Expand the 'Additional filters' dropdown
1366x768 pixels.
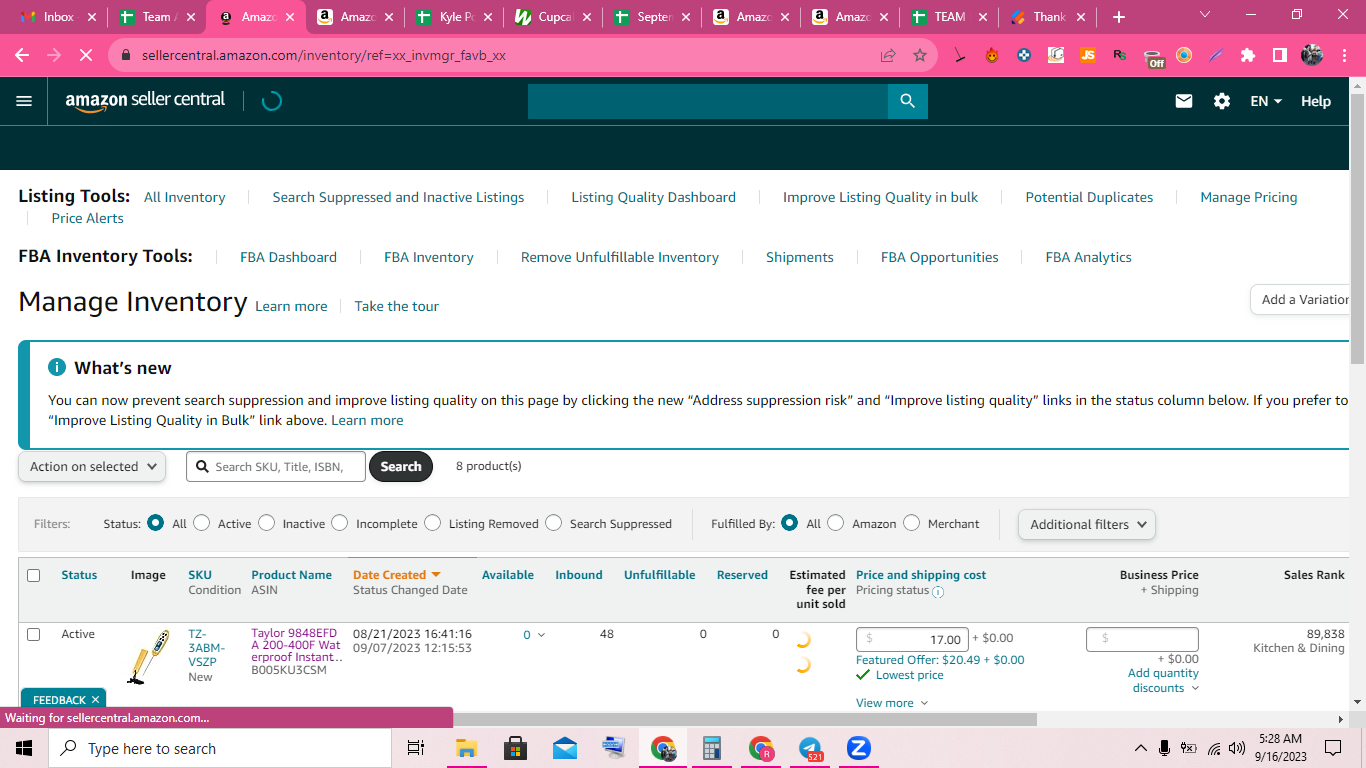tap(1087, 524)
